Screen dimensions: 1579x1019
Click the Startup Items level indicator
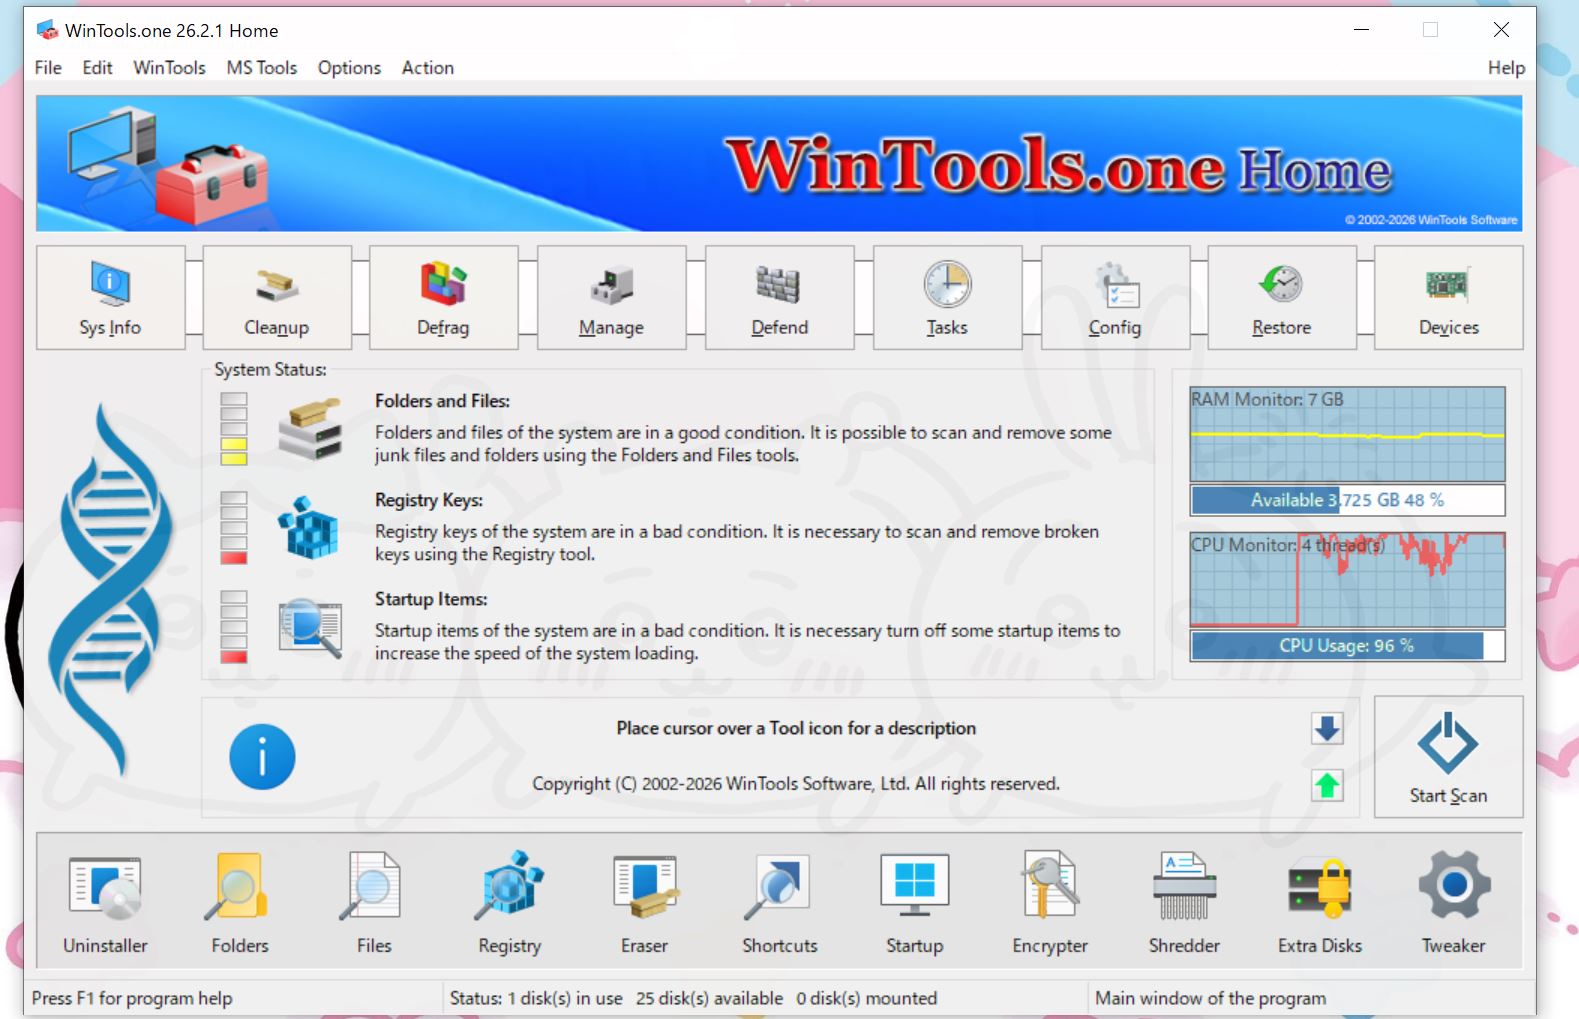tap(234, 627)
